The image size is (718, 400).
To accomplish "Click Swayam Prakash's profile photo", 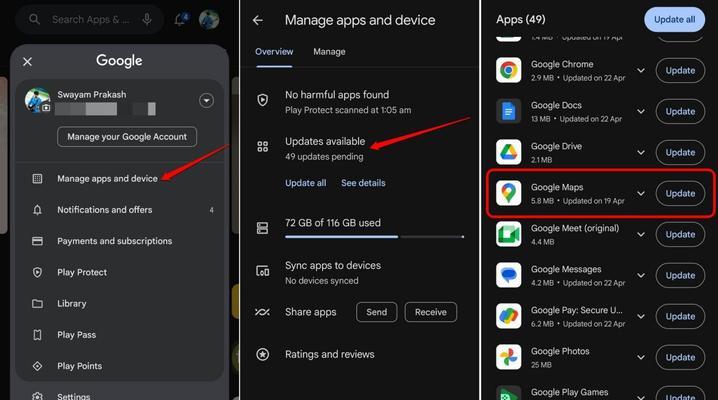I will (x=38, y=100).
